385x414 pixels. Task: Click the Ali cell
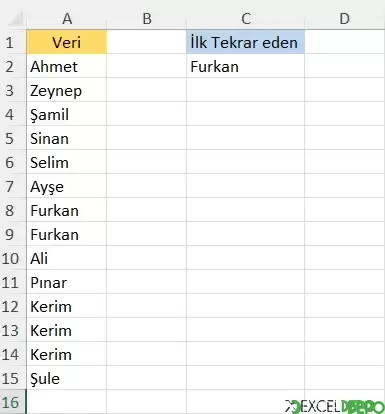[x=67, y=258]
